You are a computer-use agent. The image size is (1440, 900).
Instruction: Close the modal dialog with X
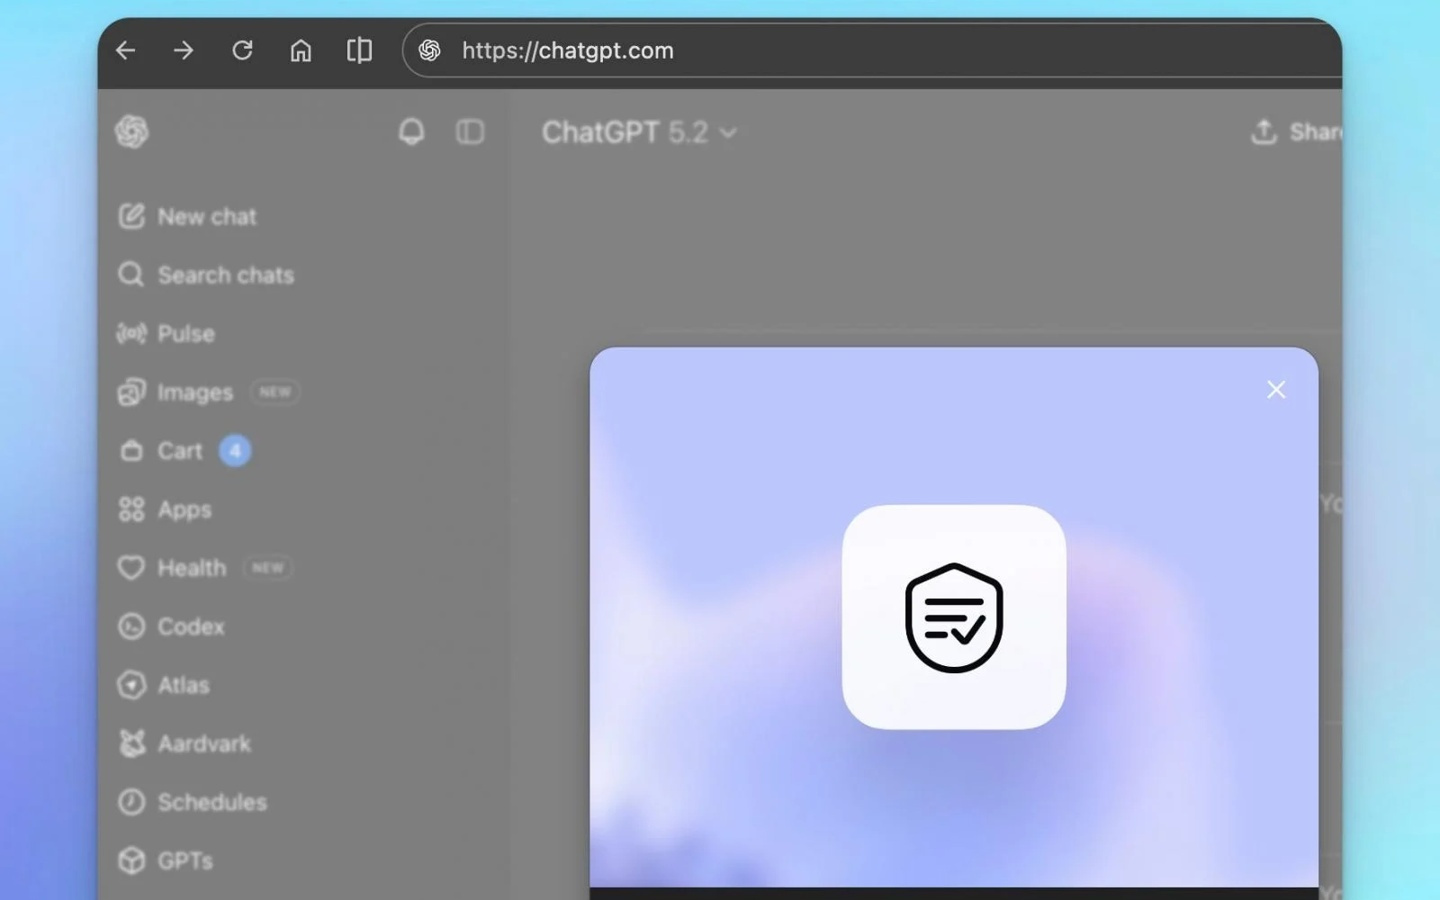(1275, 390)
